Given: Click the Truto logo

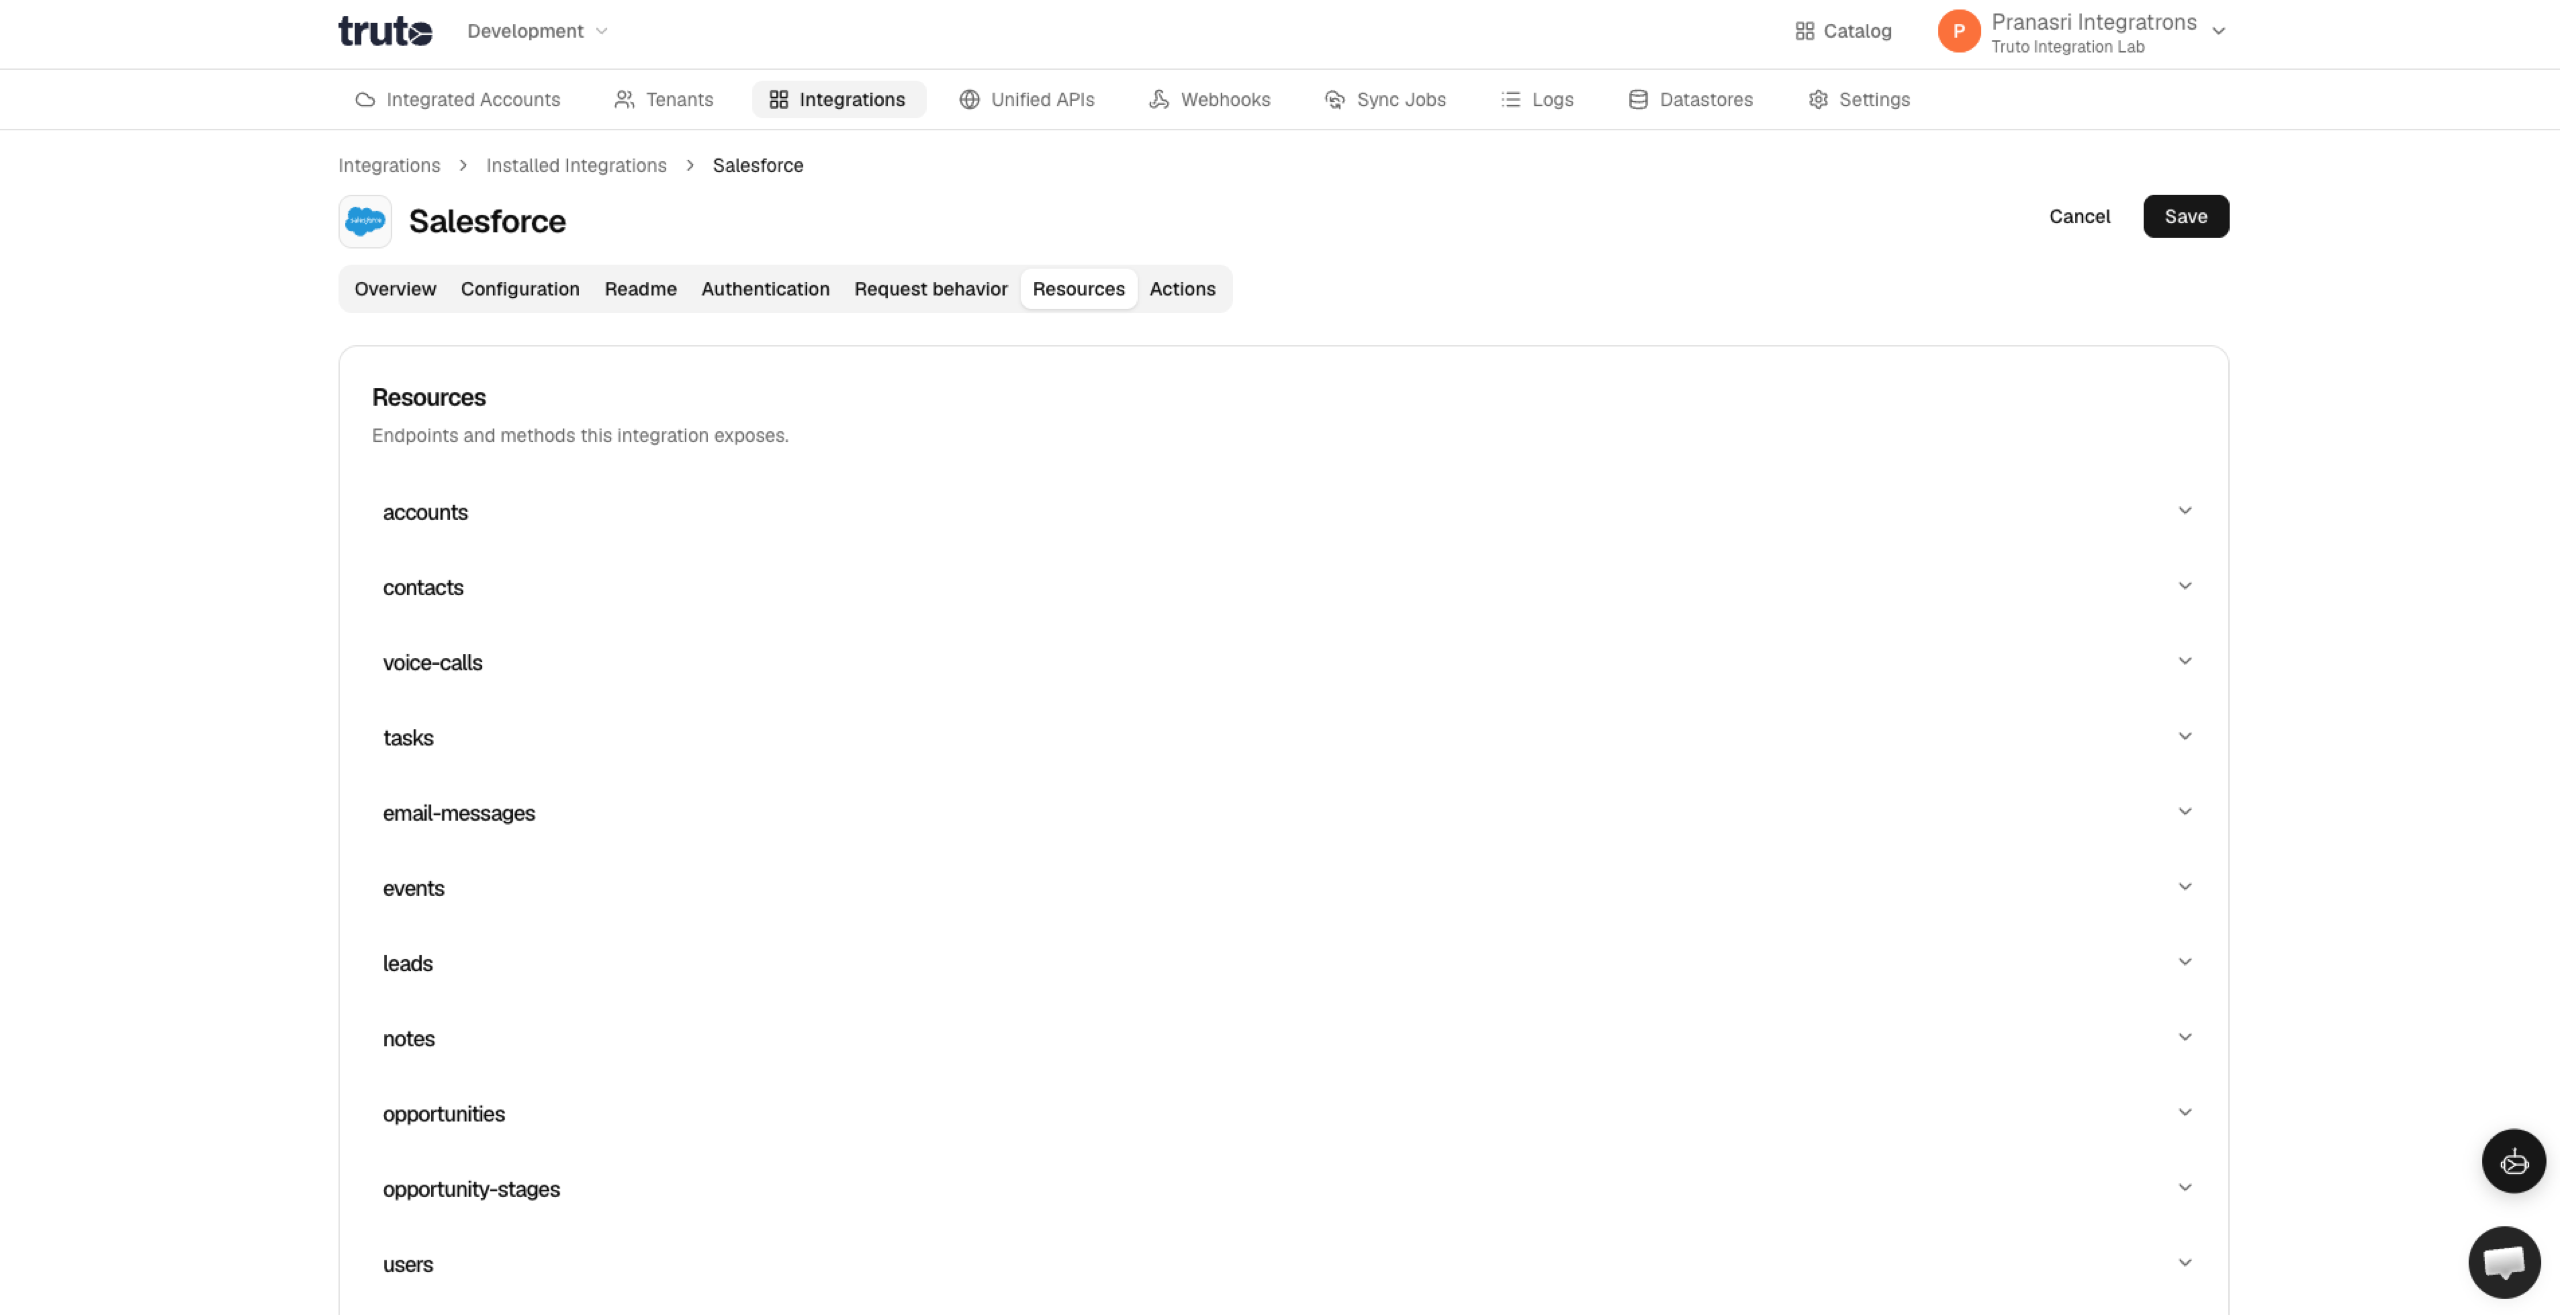Looking at the screenshot, I should click(x=385, y=31).
